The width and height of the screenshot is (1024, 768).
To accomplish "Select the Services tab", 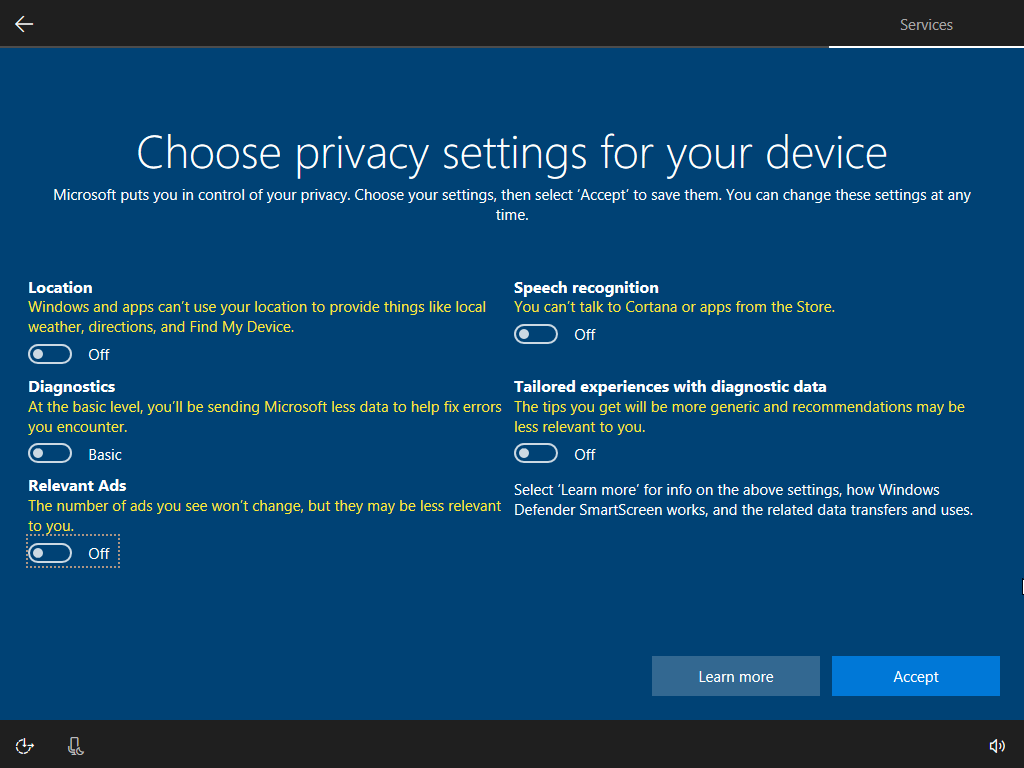I will pyautogui.click(x=926, y=25).
